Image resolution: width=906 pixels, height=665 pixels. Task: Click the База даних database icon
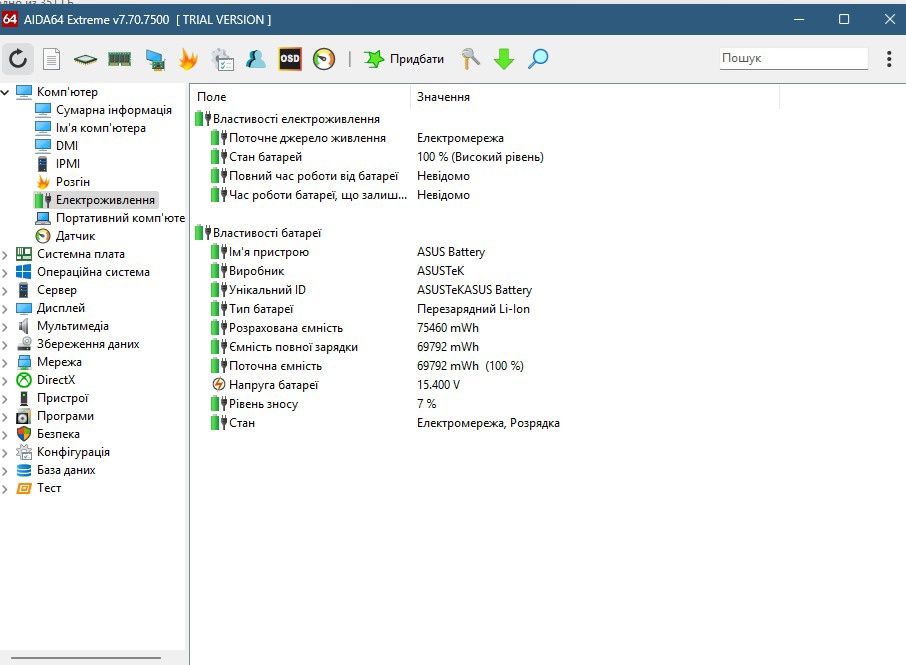24,470
